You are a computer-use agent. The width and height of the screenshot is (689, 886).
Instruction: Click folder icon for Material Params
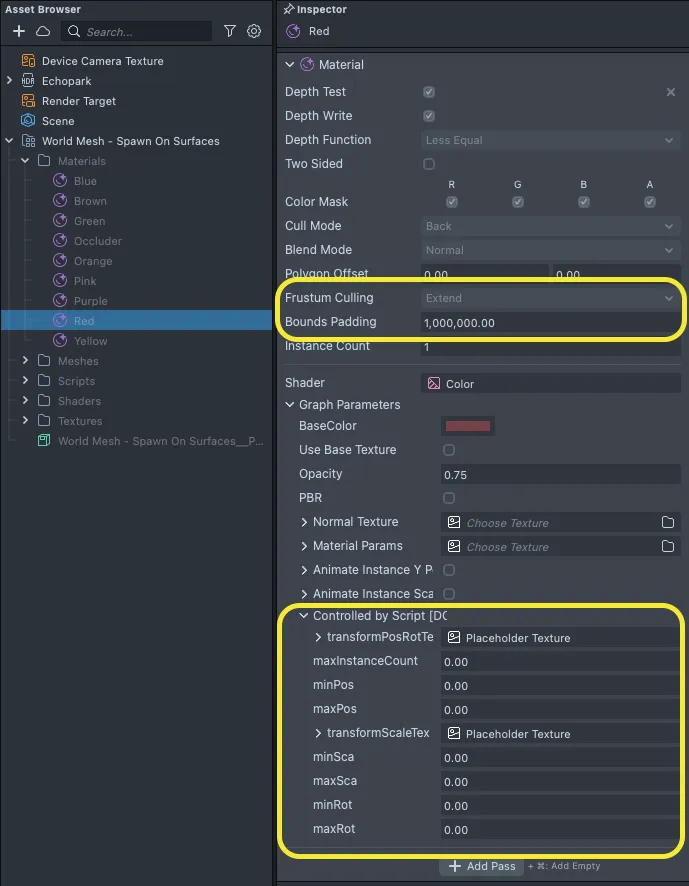click(x=668, y=546)
